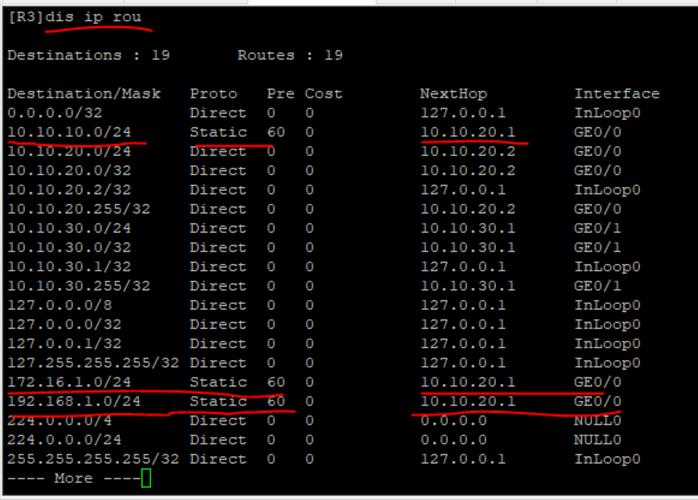This screenshot has height=500, width=698.
Task: Click Static protocol in 172.16.1.0/24 row
Action: point(218,382)
